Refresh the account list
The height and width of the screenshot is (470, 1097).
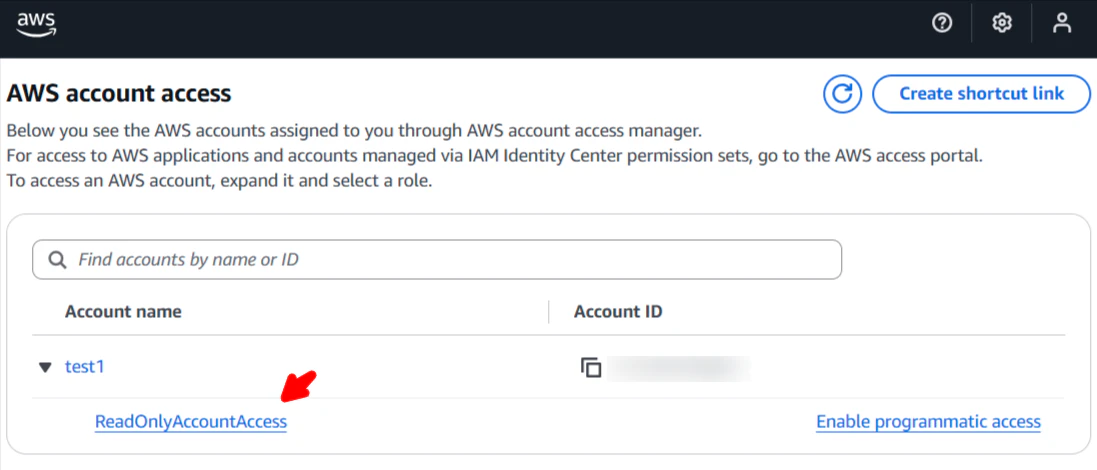point(842,94)
